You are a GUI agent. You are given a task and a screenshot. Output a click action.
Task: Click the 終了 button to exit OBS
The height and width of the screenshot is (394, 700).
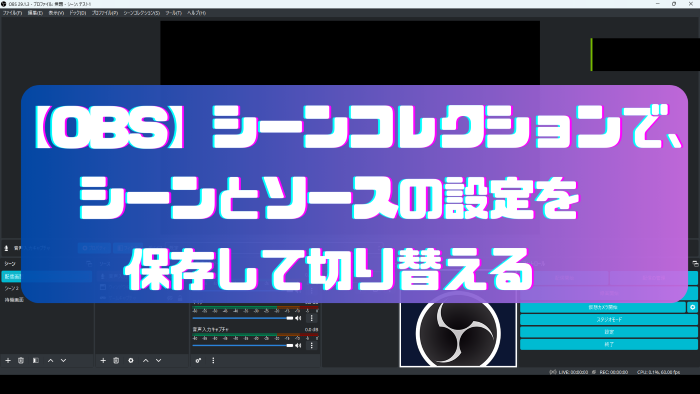tap(609, 344)
